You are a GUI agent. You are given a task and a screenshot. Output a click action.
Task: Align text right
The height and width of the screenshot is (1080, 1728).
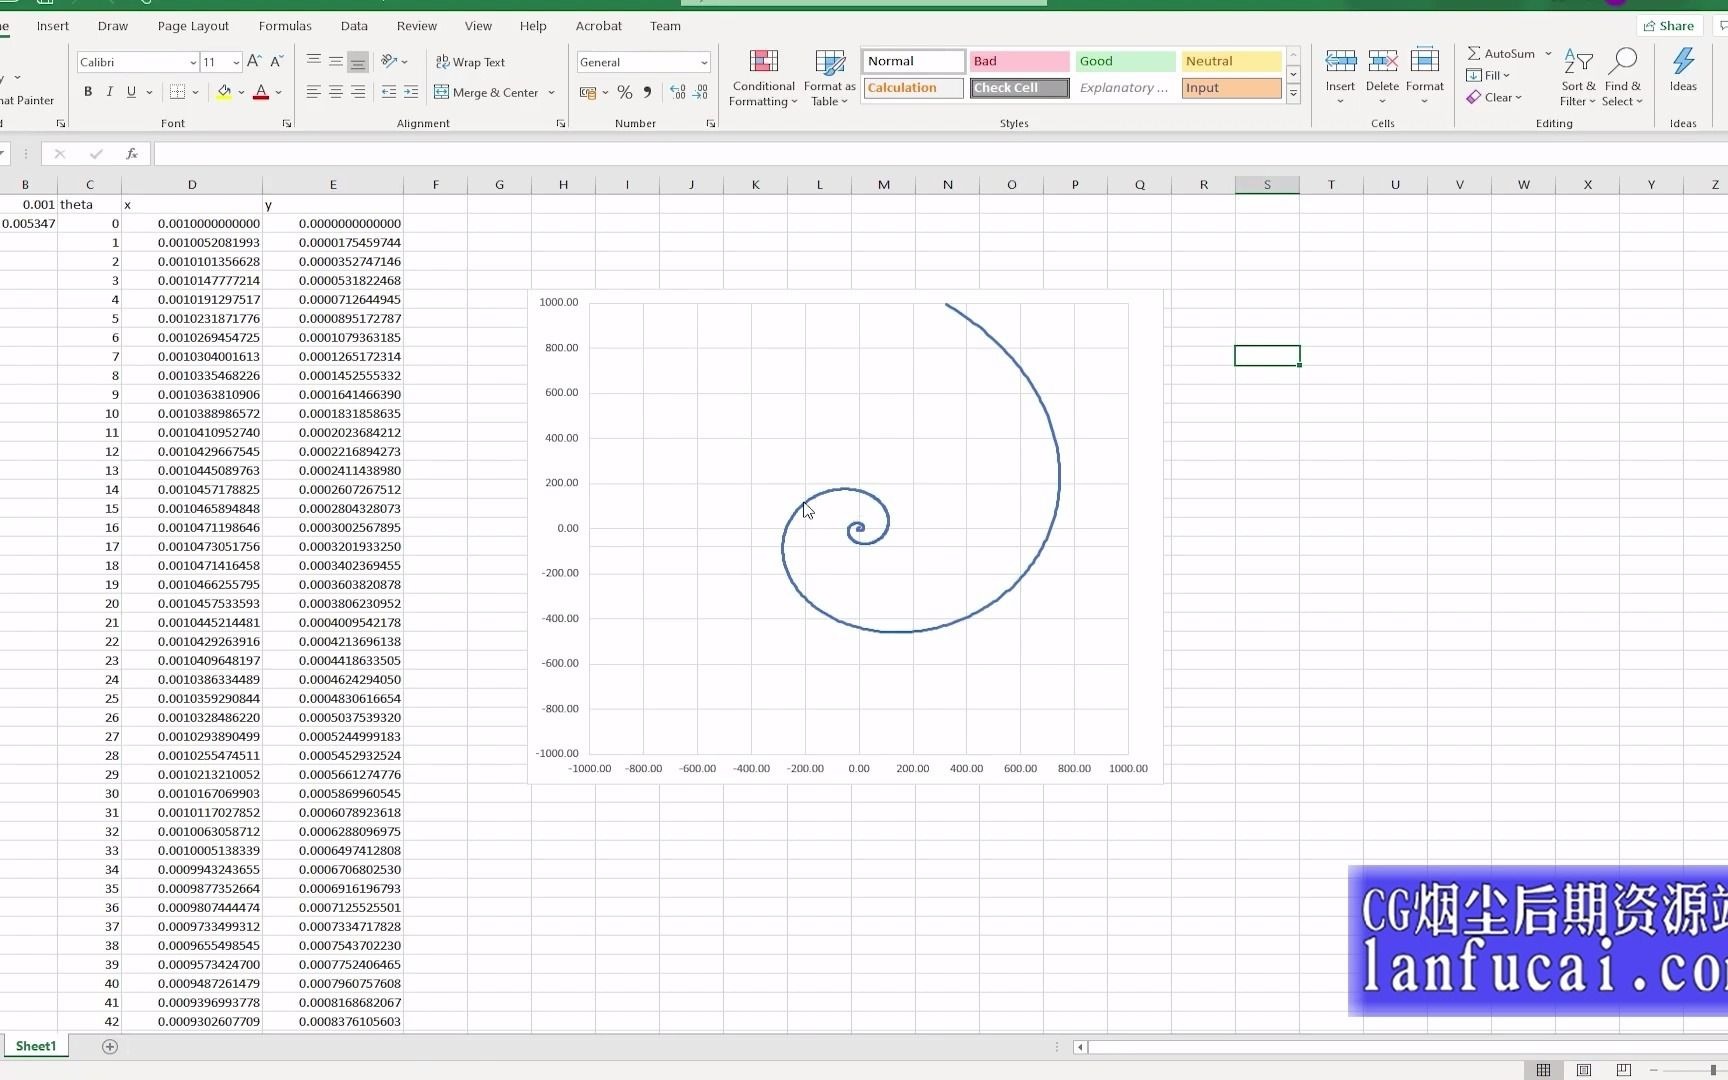click(358, 92)
